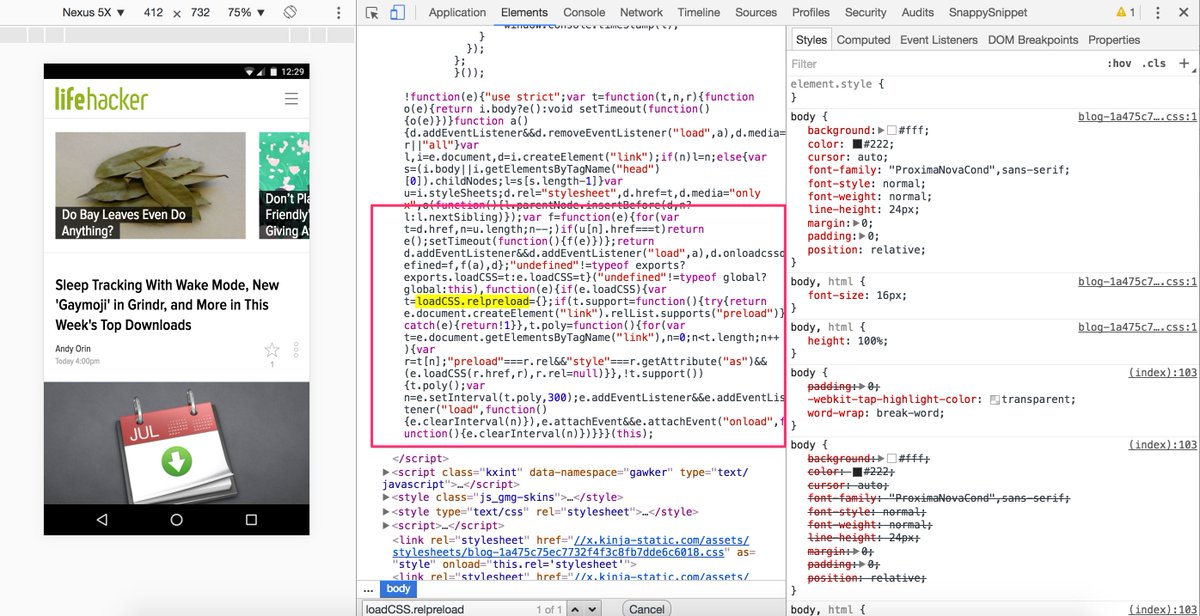Cancel the Elements search
Viewport: 1200px width, 616px height.
pos(646,609)
